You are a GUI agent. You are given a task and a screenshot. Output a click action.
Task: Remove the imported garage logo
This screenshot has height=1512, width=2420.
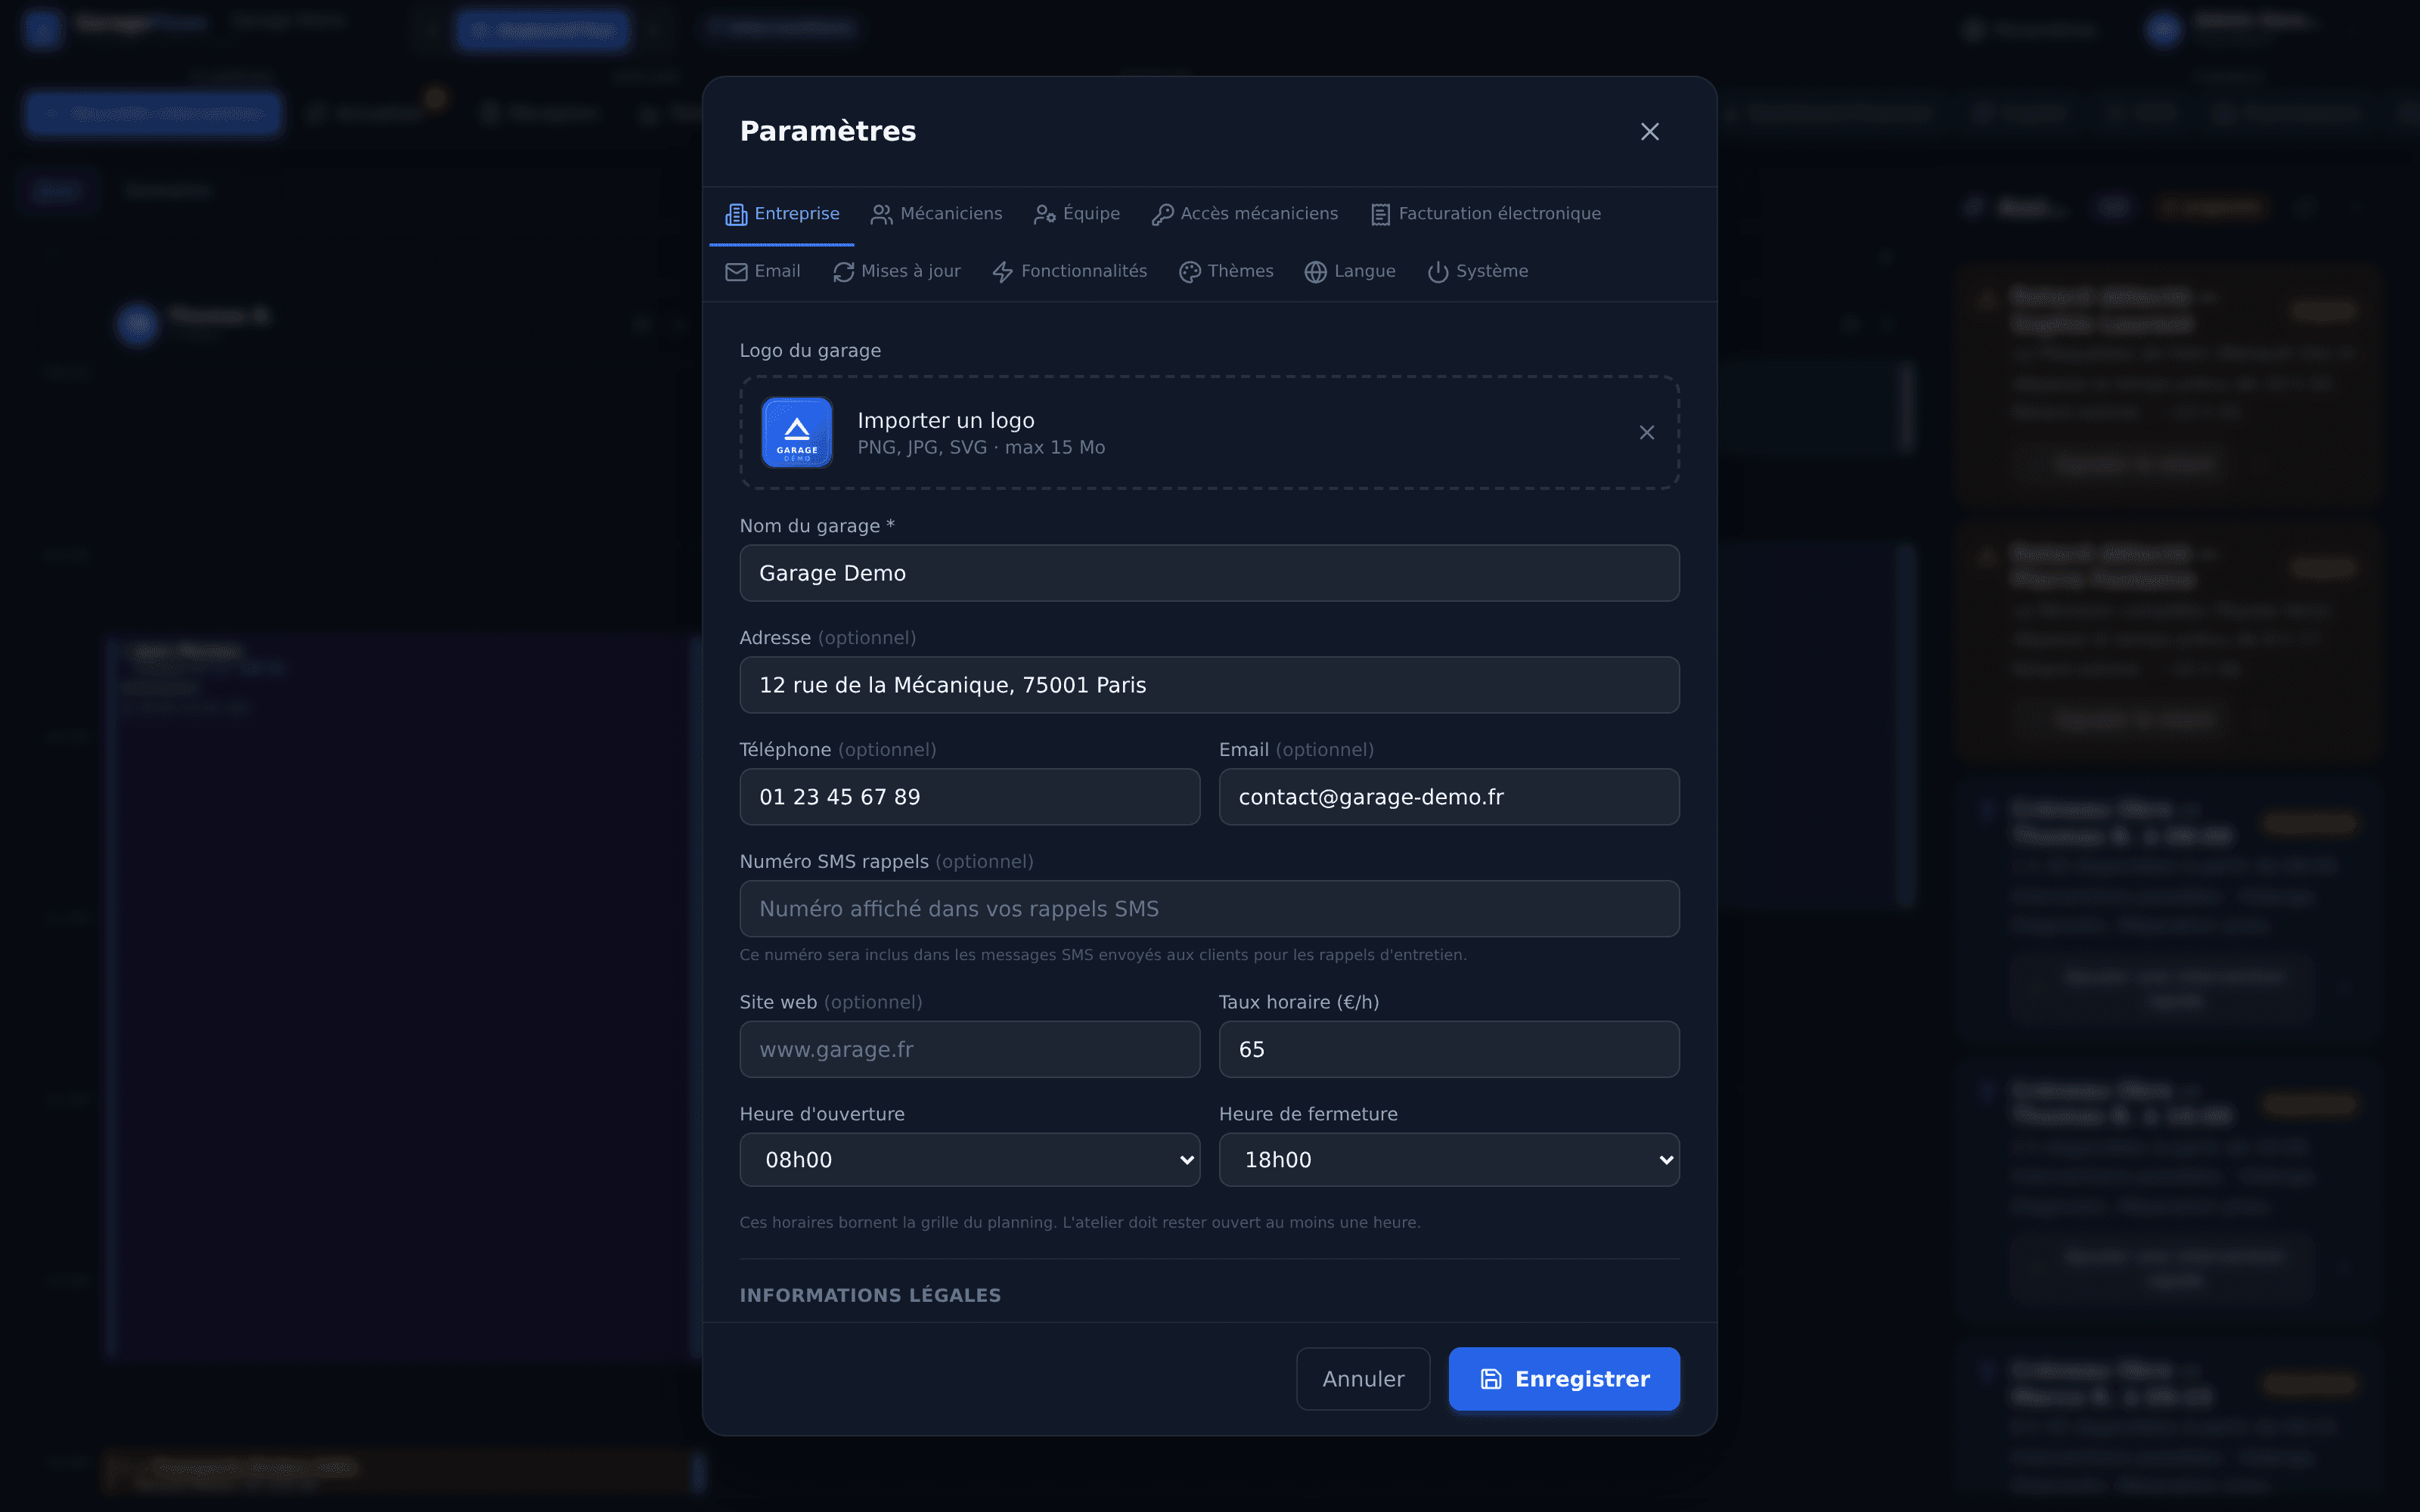1647,433
